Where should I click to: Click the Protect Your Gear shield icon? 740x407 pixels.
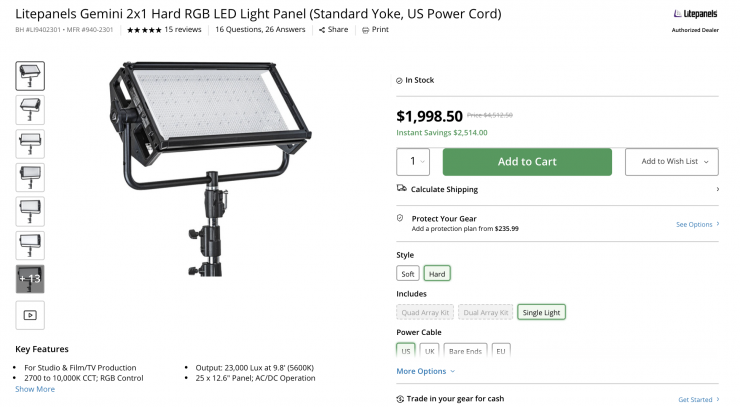401,217
